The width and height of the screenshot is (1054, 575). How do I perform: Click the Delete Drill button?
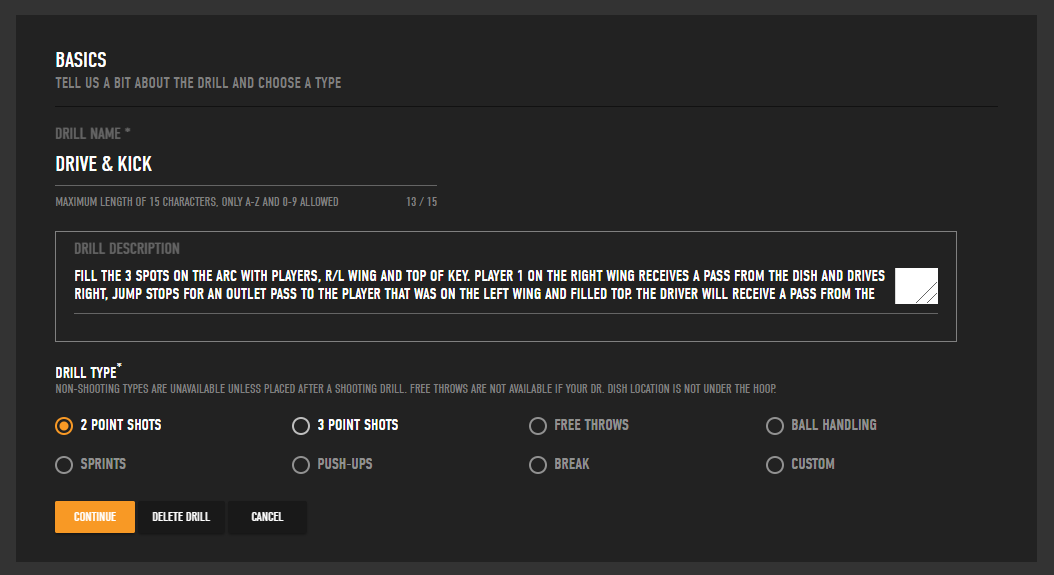coord(181,516)
